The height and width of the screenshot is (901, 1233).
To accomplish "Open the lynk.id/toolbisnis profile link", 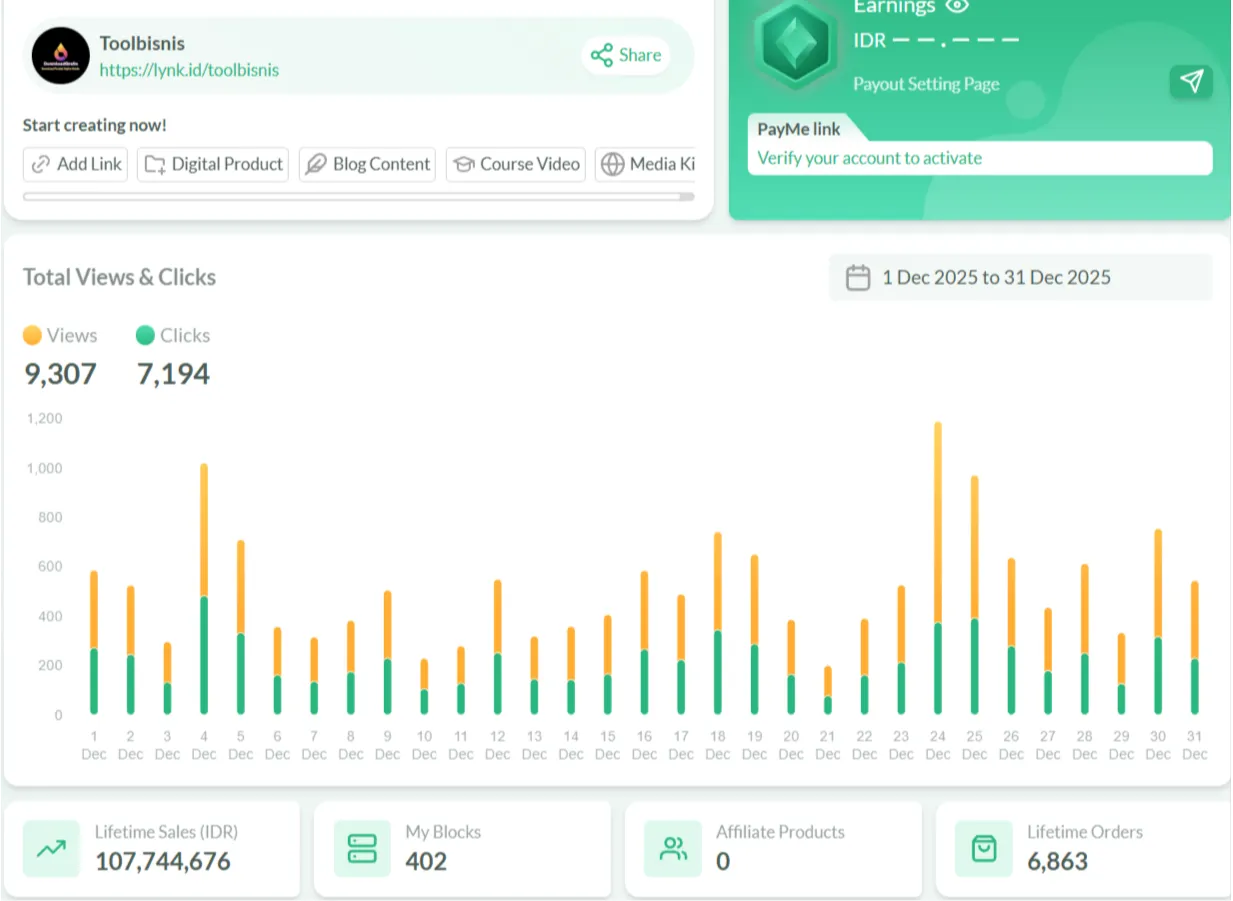I will click(189, 70).
